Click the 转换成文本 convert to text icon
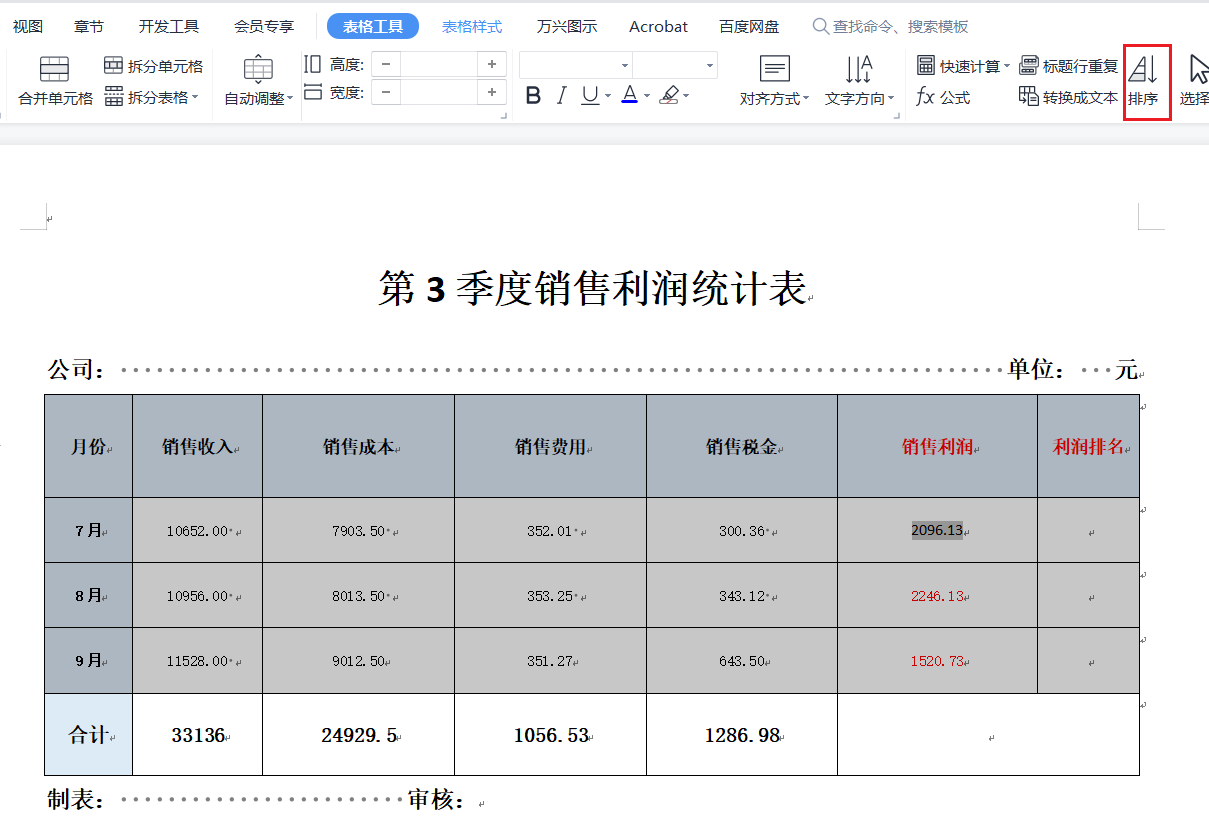 (x=1028, y=97)
